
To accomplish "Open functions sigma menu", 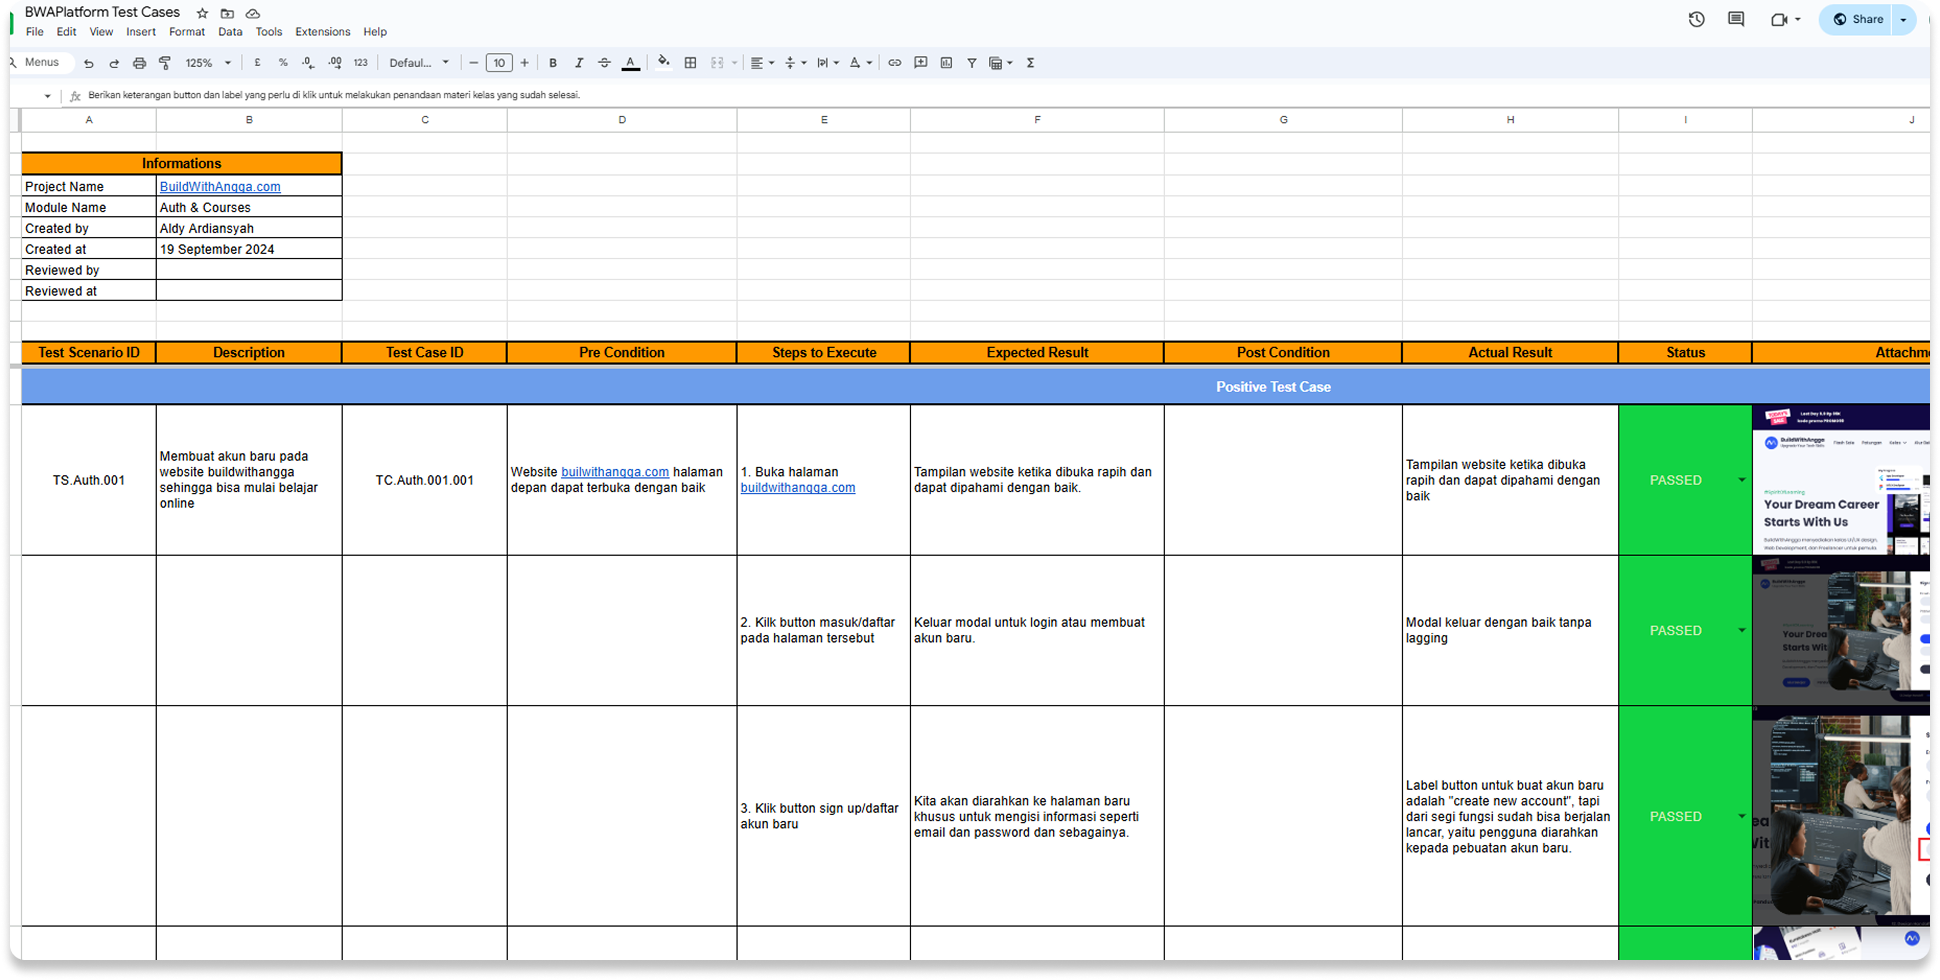I will (1030, 63).
